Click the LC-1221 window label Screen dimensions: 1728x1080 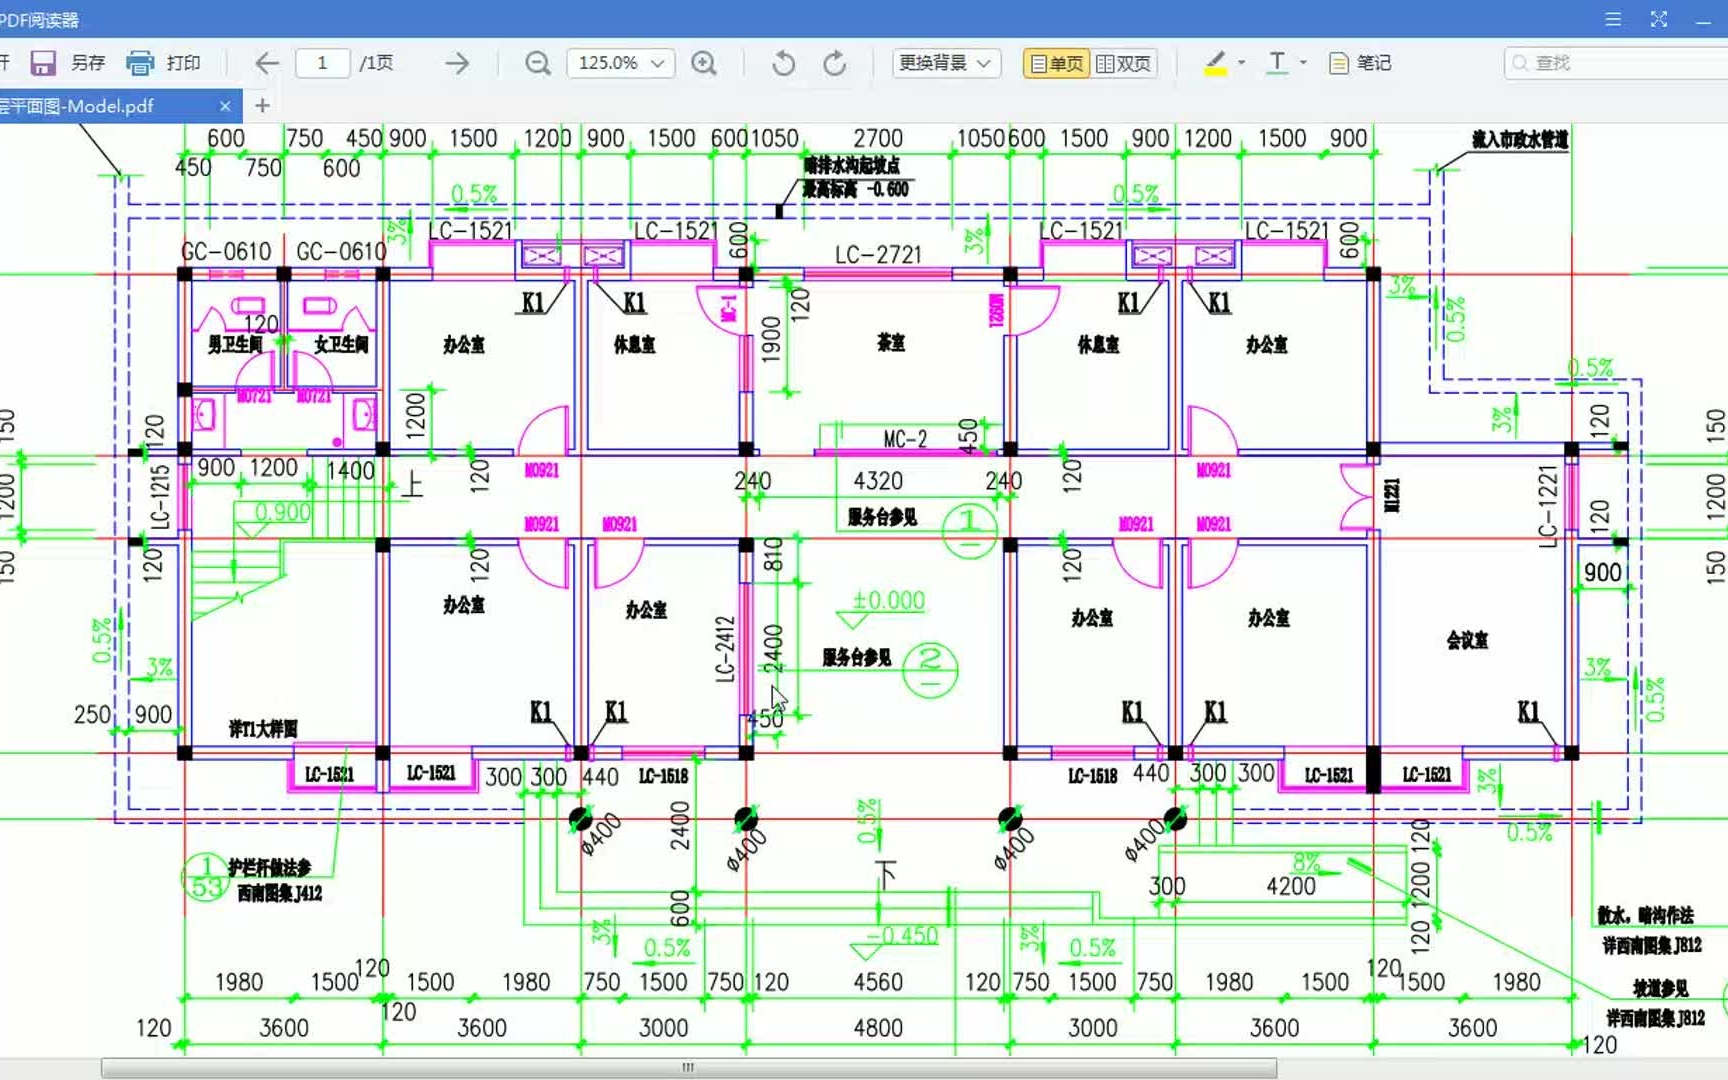[x=1548, y=507]
